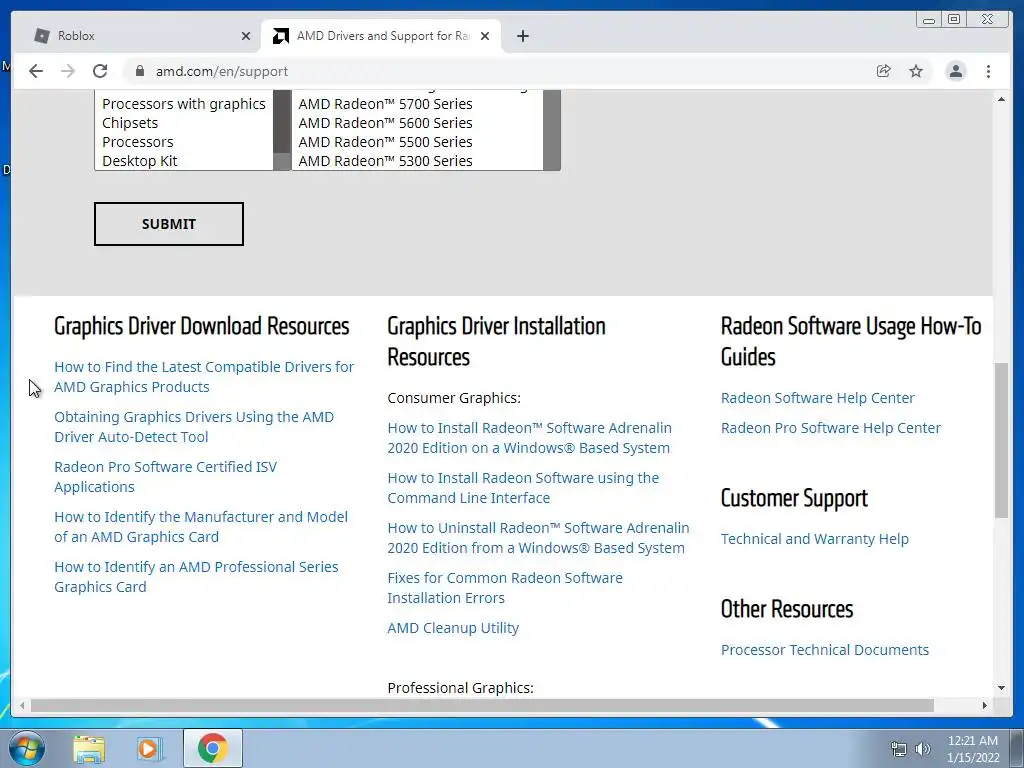Launch Windows Media Player from taskbar

[150, 748]
